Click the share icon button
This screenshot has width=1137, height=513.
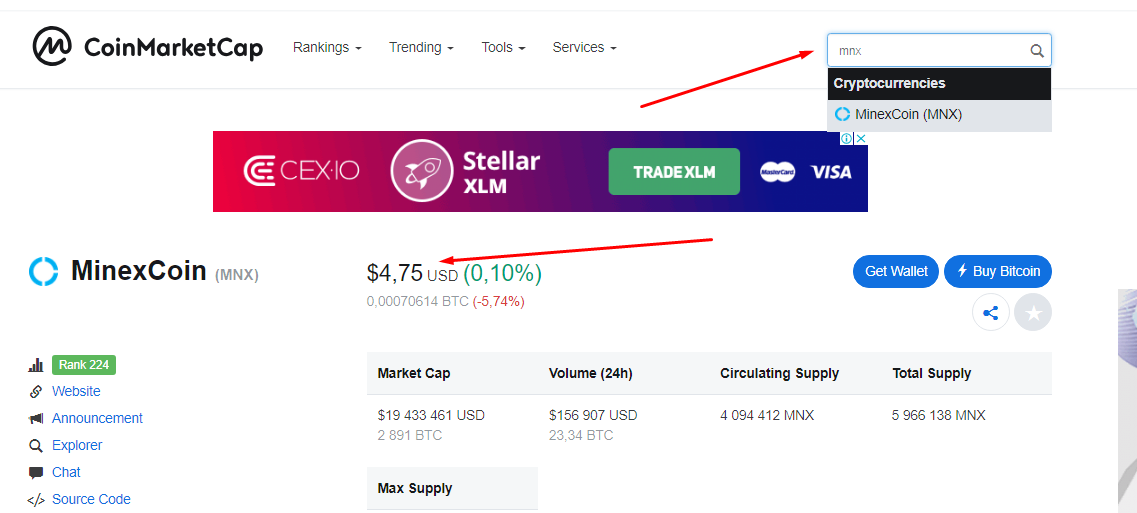click(991, 313)
